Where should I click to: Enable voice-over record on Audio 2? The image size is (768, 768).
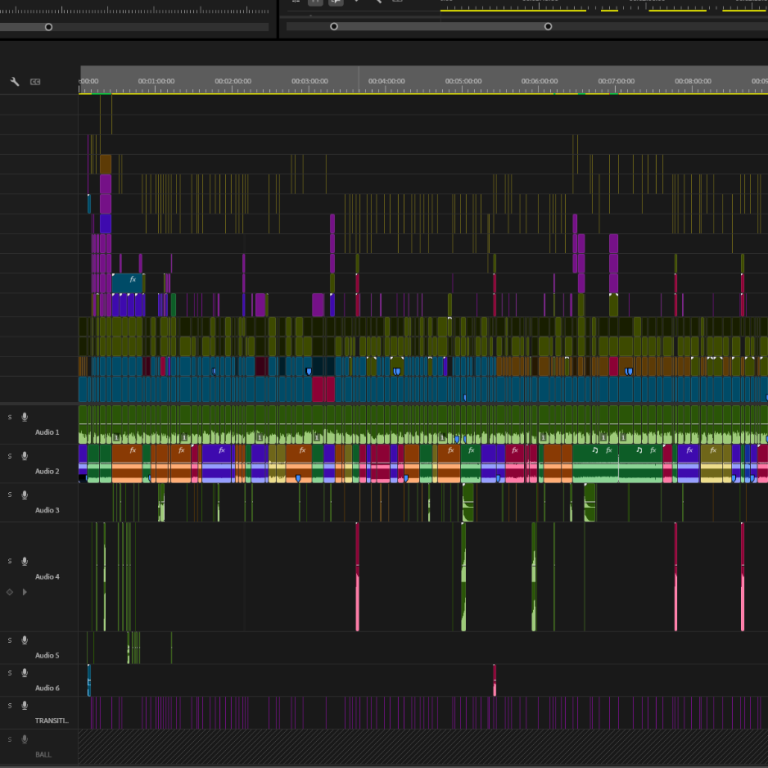[x=24, y=456]
